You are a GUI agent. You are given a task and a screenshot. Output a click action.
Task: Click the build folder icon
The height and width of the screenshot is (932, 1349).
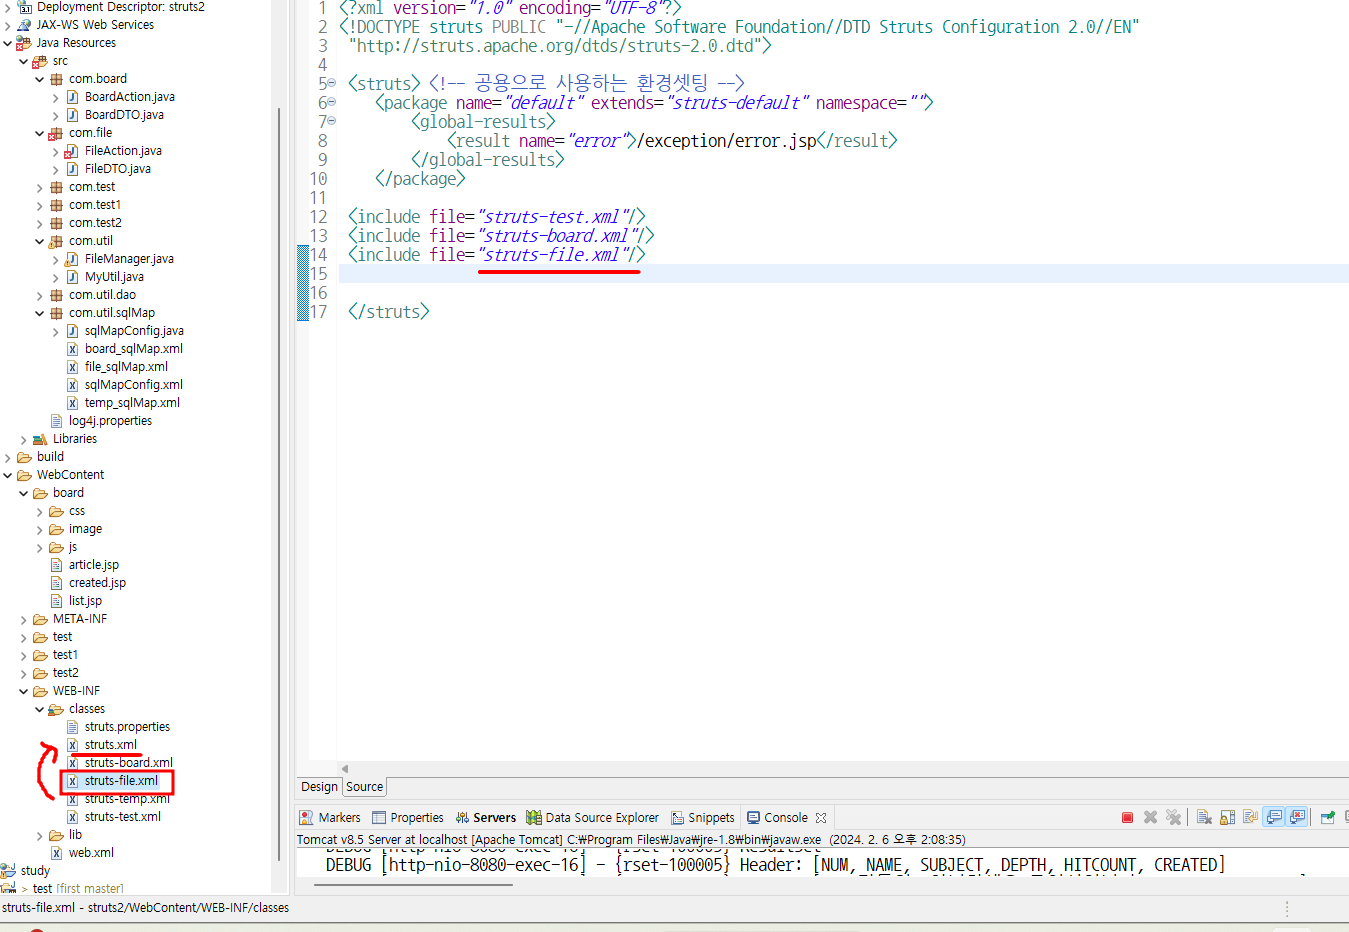point(24,457)
